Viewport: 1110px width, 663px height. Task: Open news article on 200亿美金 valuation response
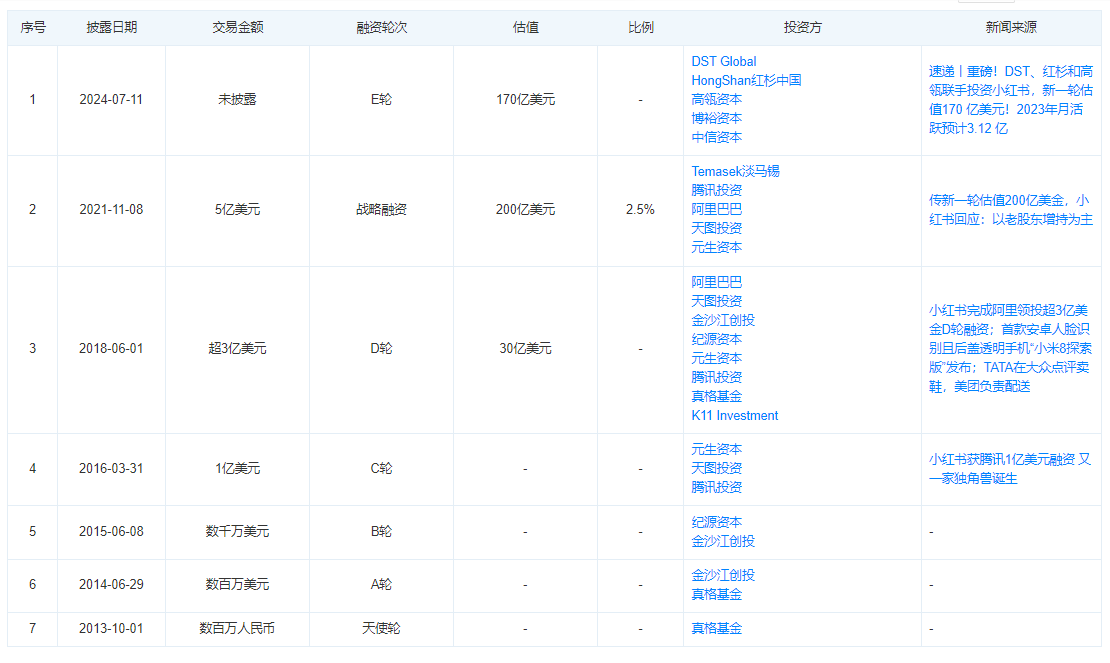(x=1010, y=209)
